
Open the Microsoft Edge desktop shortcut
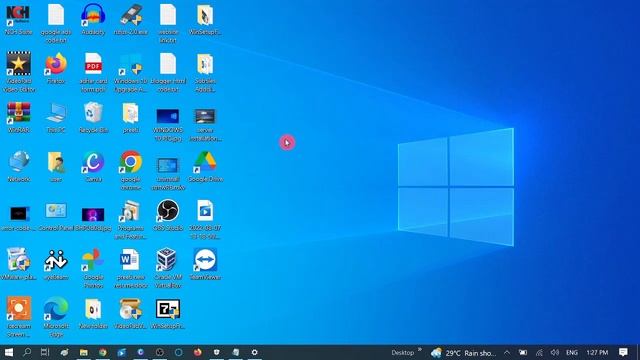pos(56,317)
